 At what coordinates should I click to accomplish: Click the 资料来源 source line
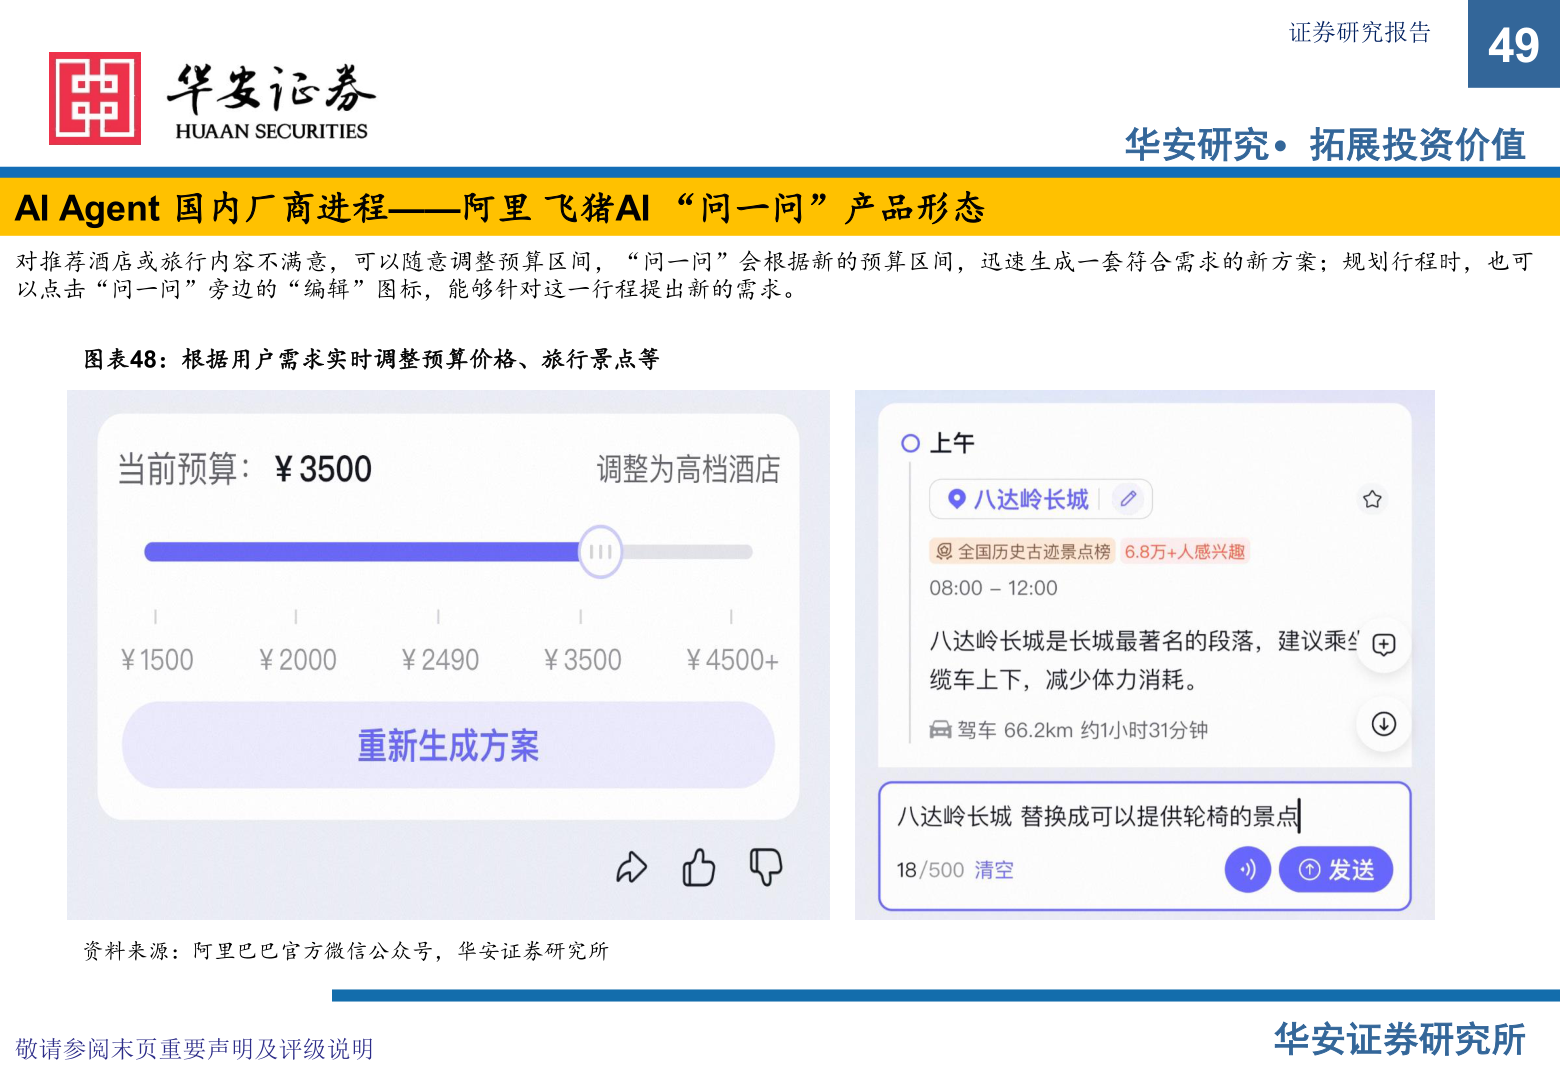[x=346, y=950]
